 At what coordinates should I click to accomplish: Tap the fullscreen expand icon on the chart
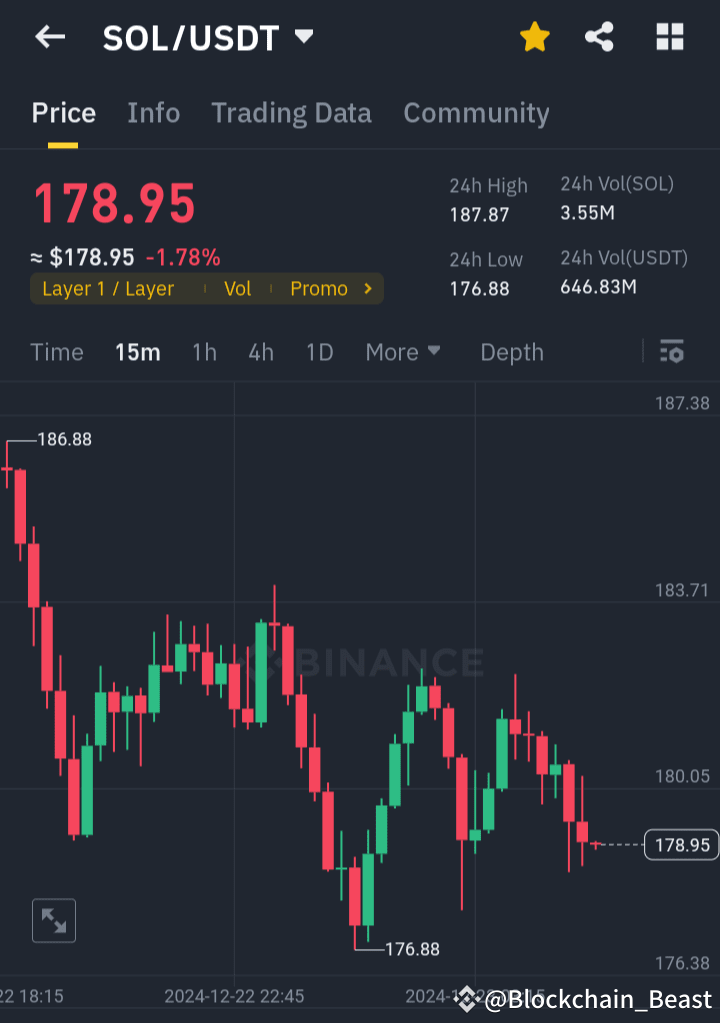click(53, 920)
